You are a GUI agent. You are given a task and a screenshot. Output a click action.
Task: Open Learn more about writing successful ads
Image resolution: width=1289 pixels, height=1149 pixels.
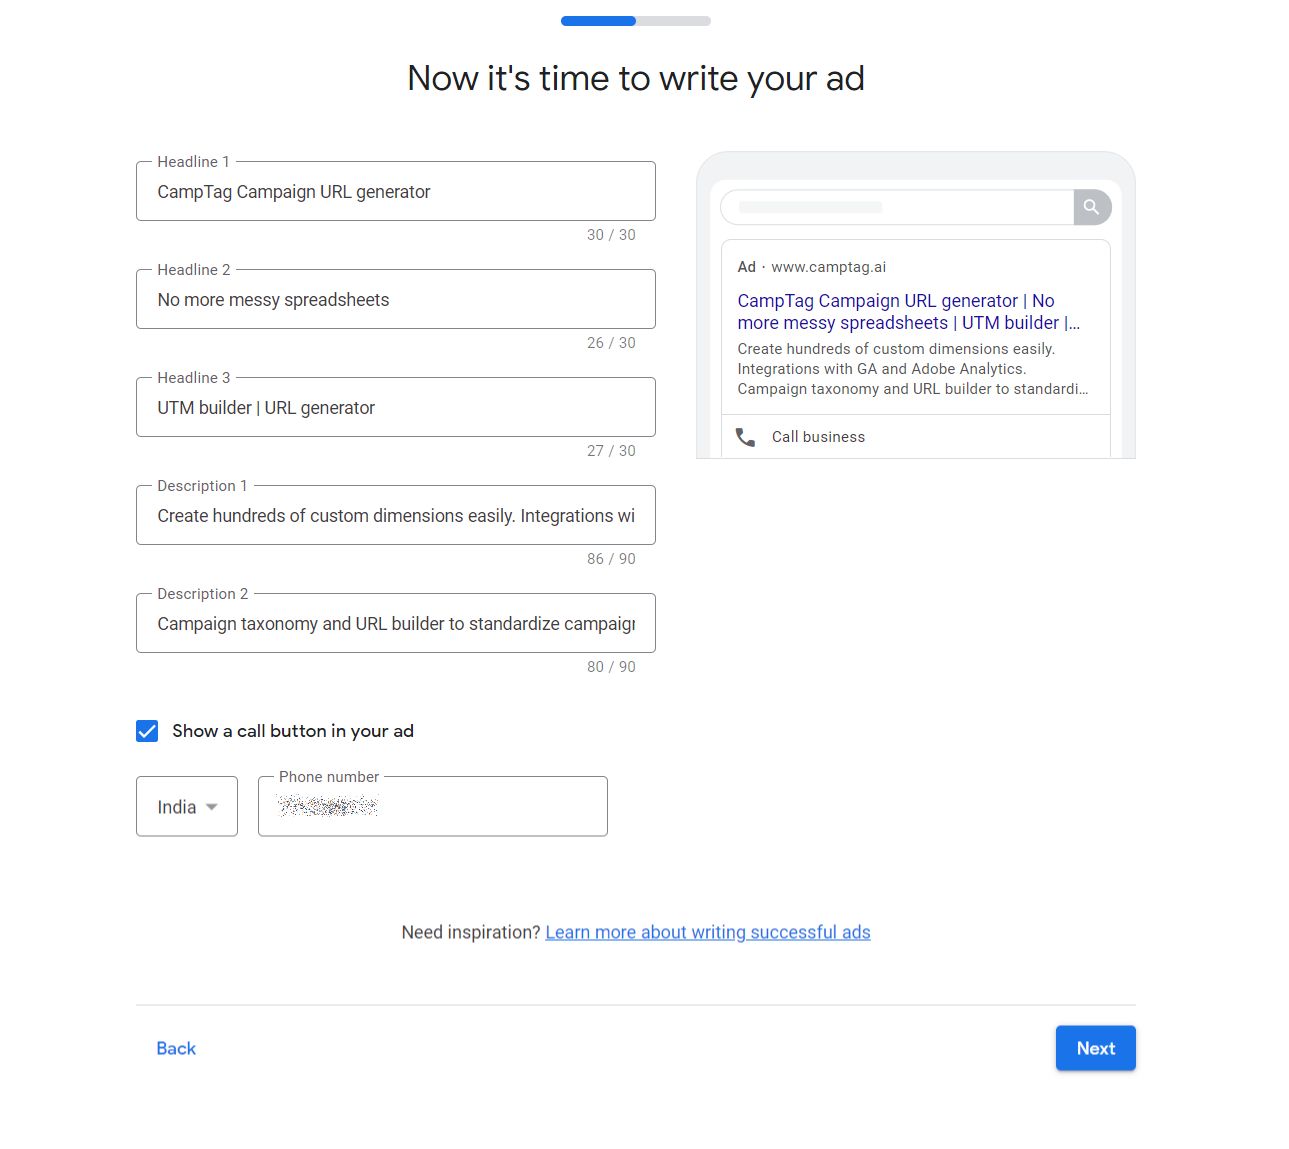(x=707, y=931)
